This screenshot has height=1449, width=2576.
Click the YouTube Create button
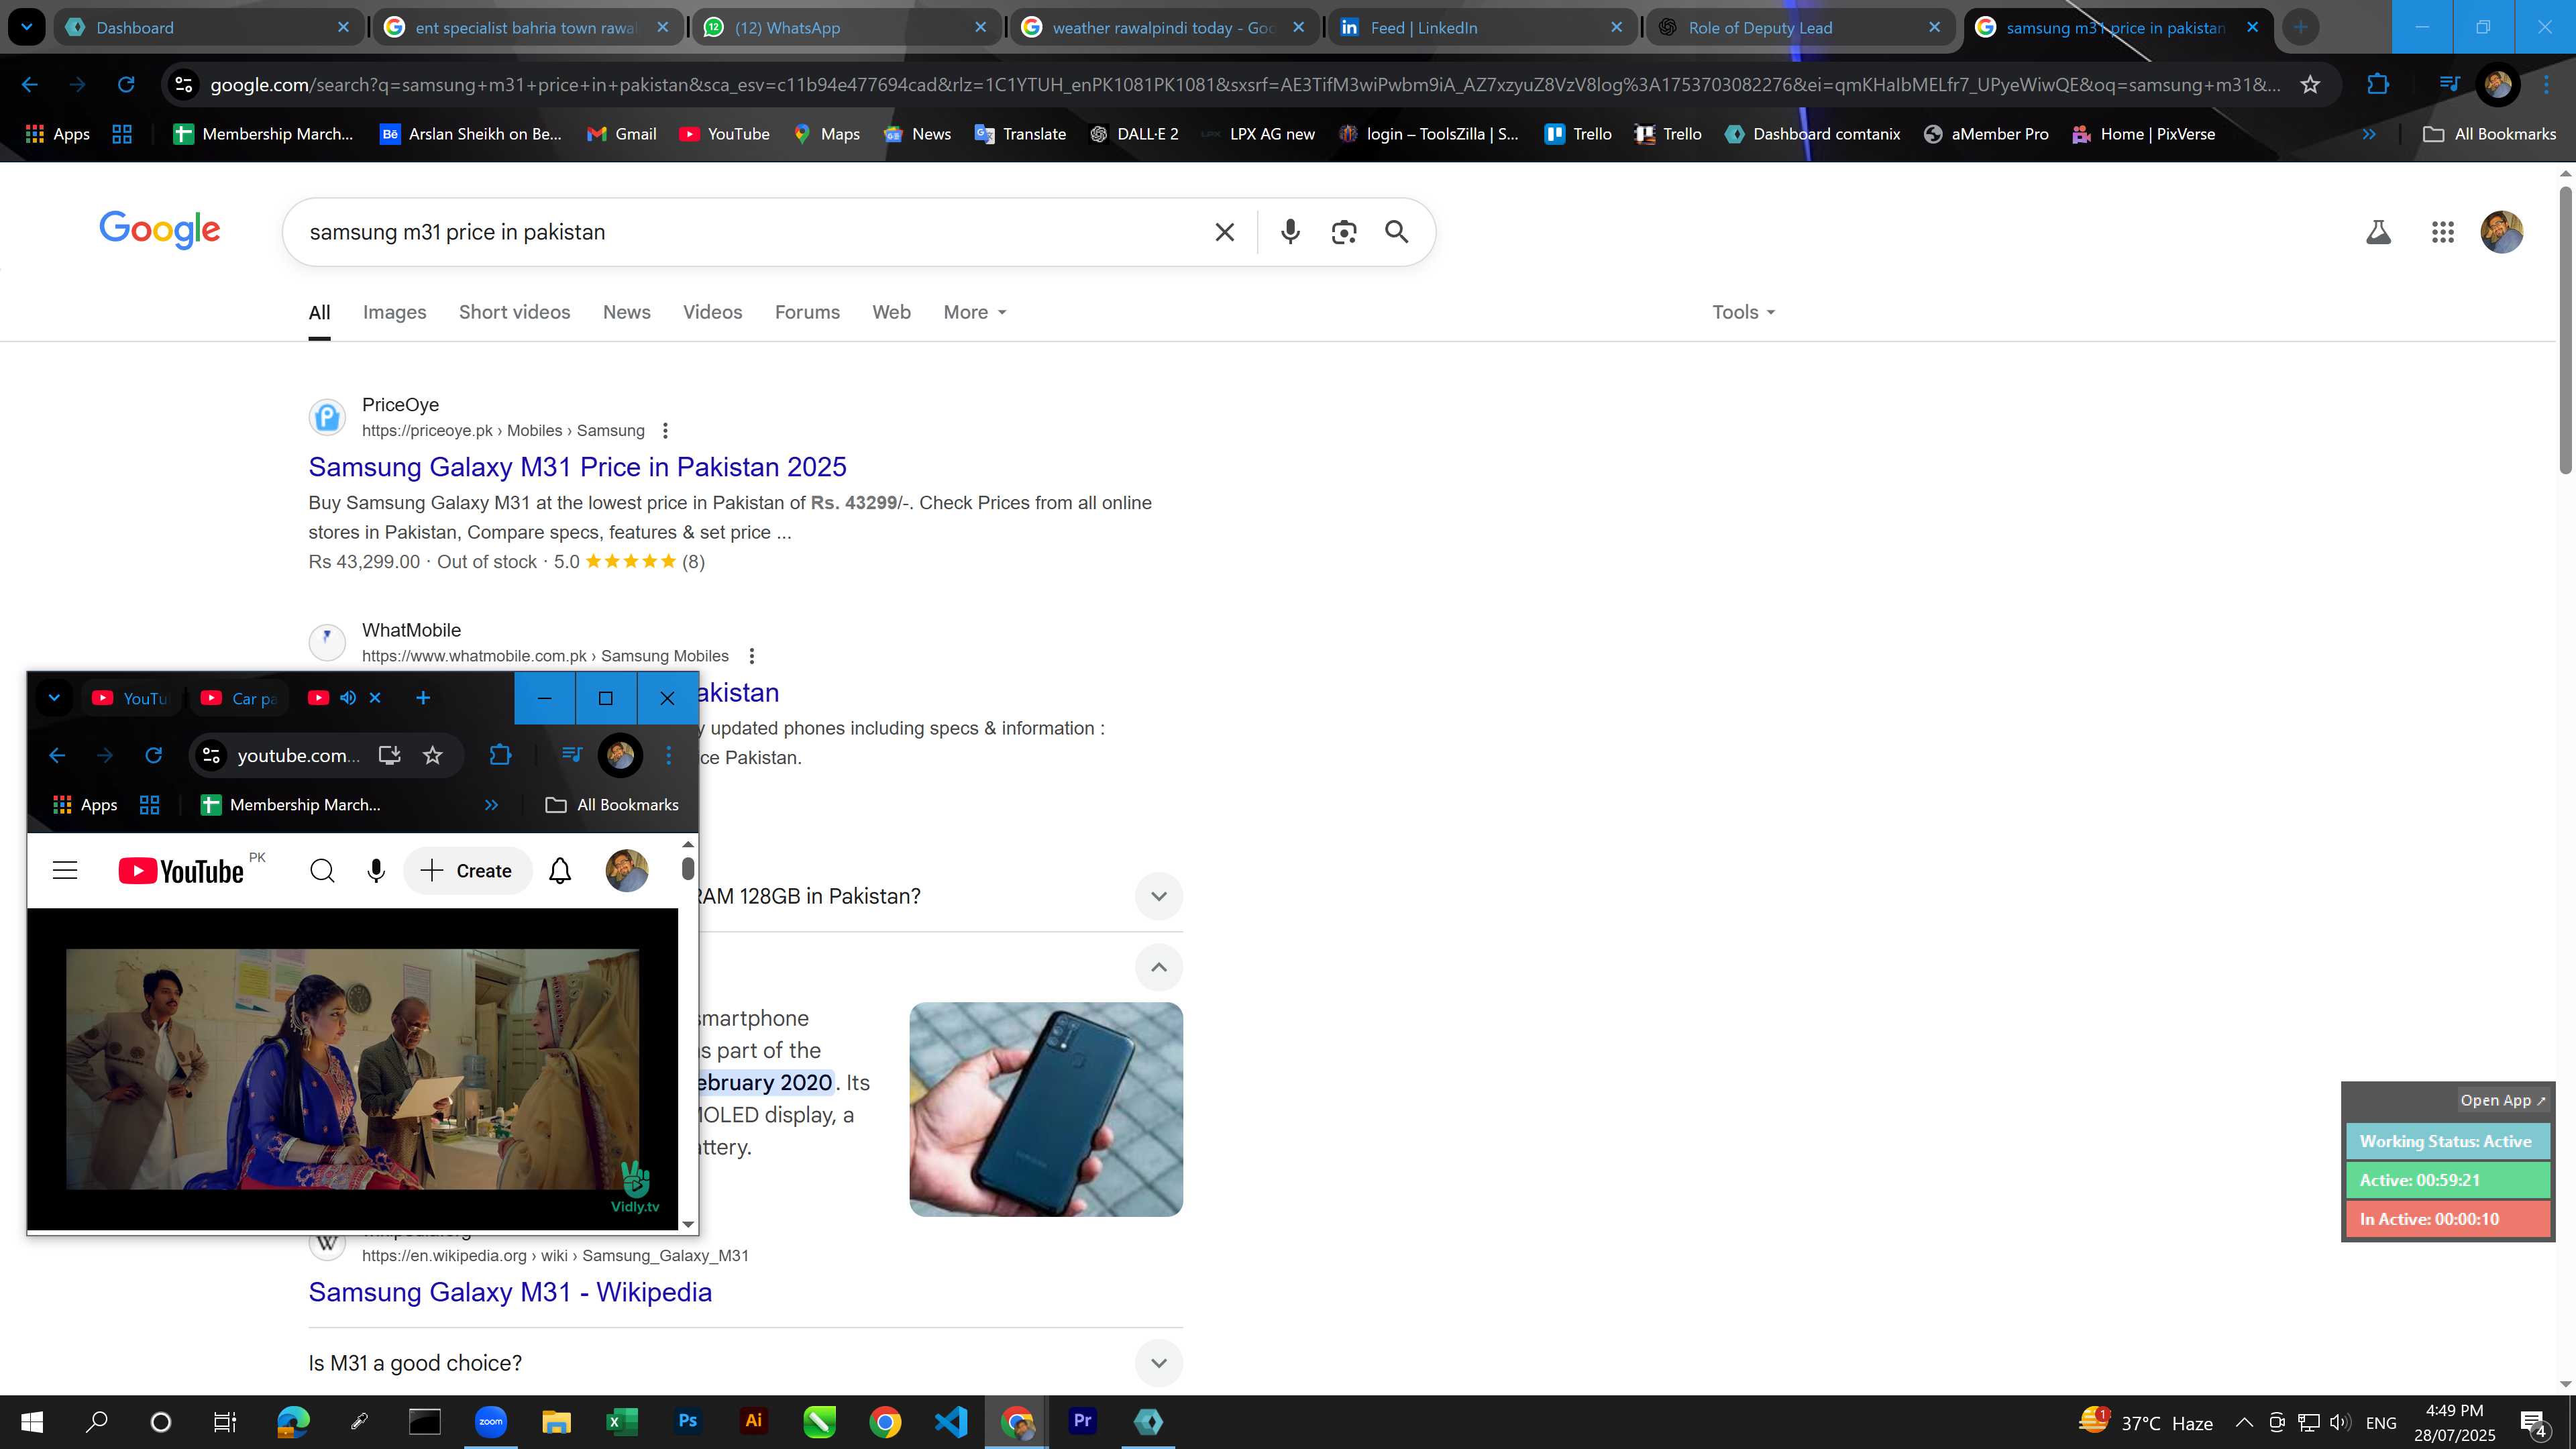466,871
